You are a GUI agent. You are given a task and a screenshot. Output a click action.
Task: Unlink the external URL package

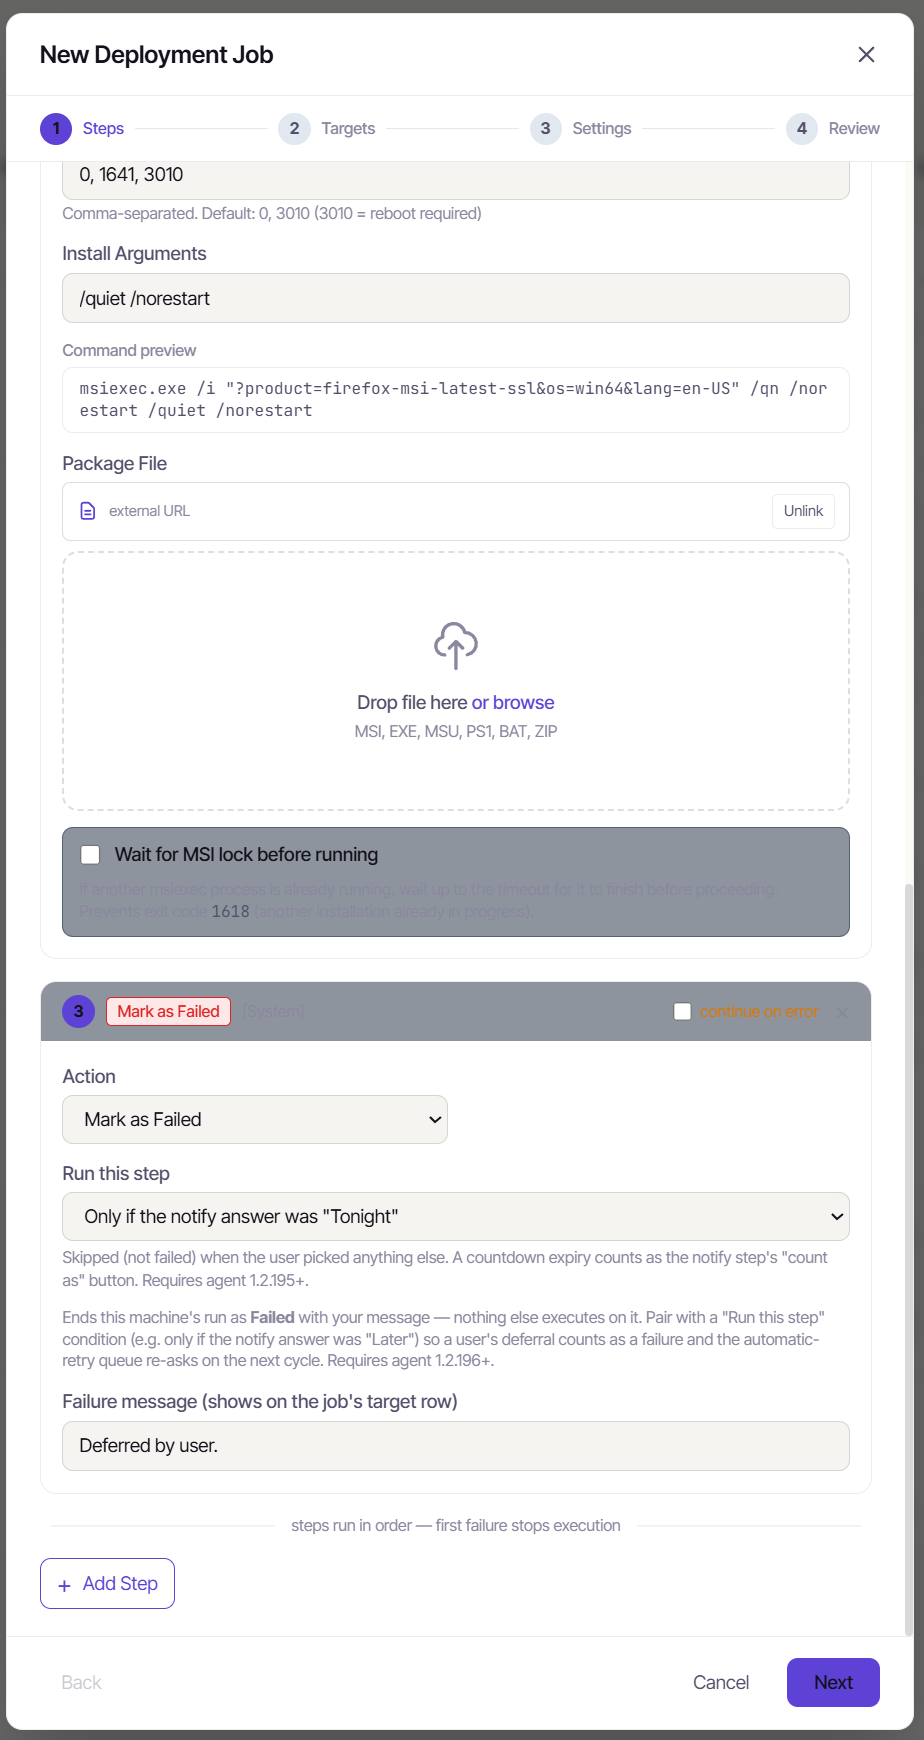point(803,511)
